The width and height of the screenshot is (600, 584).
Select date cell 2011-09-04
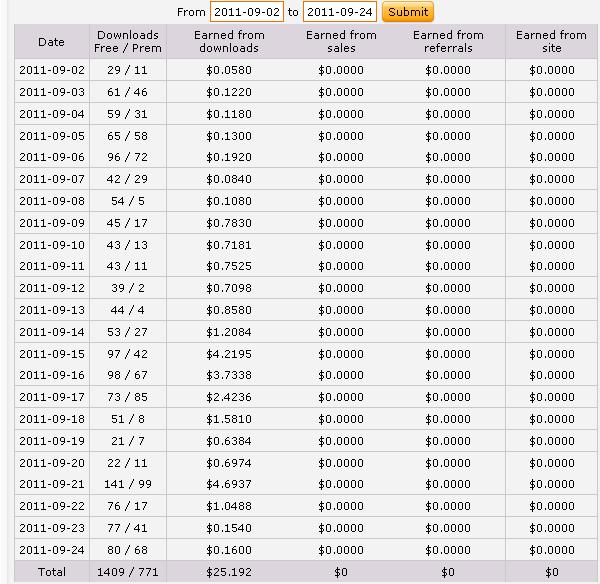coord(52,114)
